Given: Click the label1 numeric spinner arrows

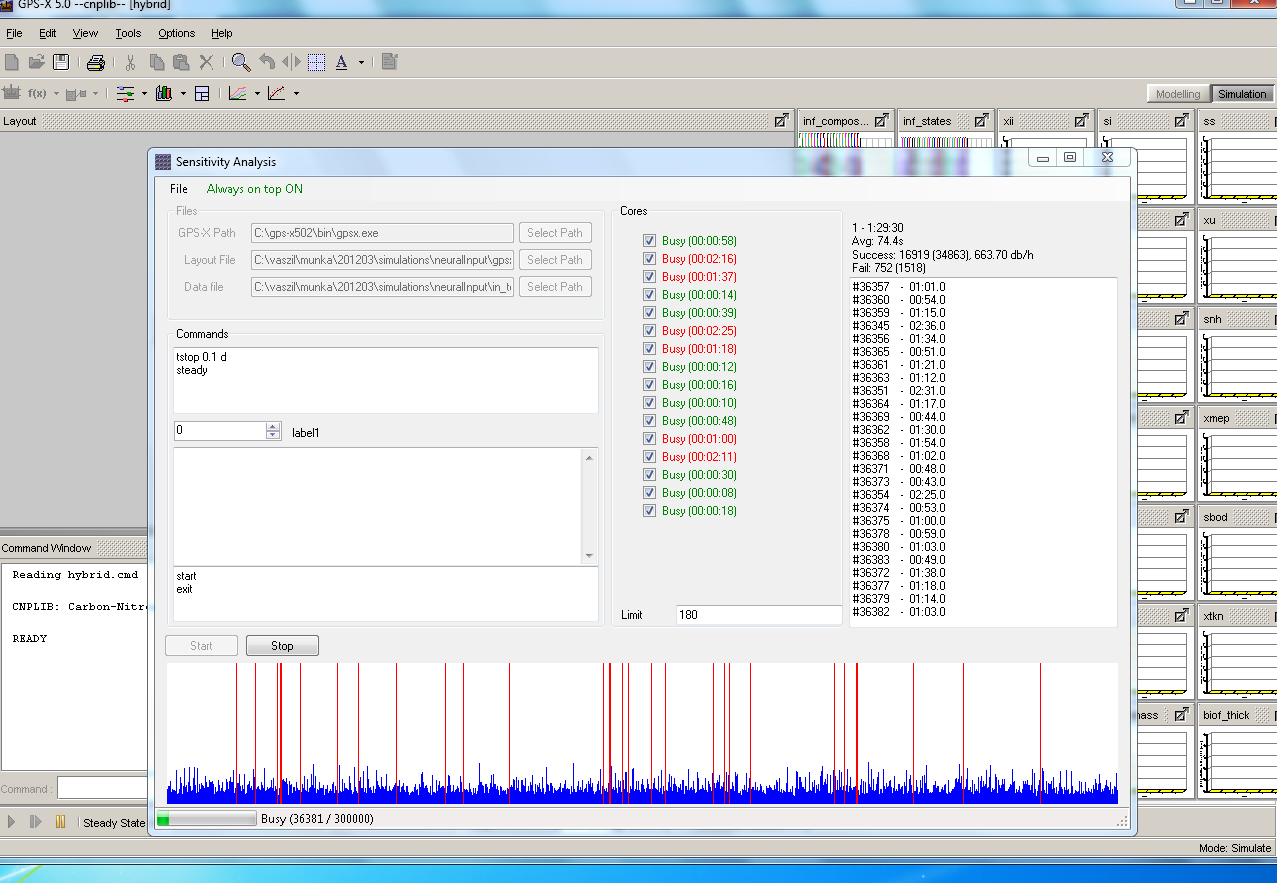Looking at the screenshot, I should 273,431.
